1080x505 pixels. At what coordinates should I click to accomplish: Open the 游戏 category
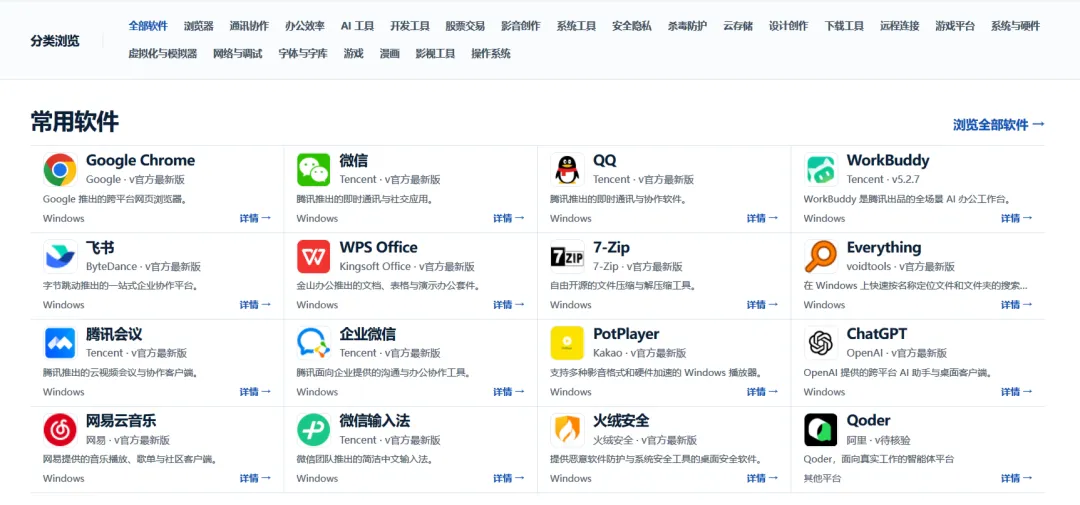pos(353,53)
